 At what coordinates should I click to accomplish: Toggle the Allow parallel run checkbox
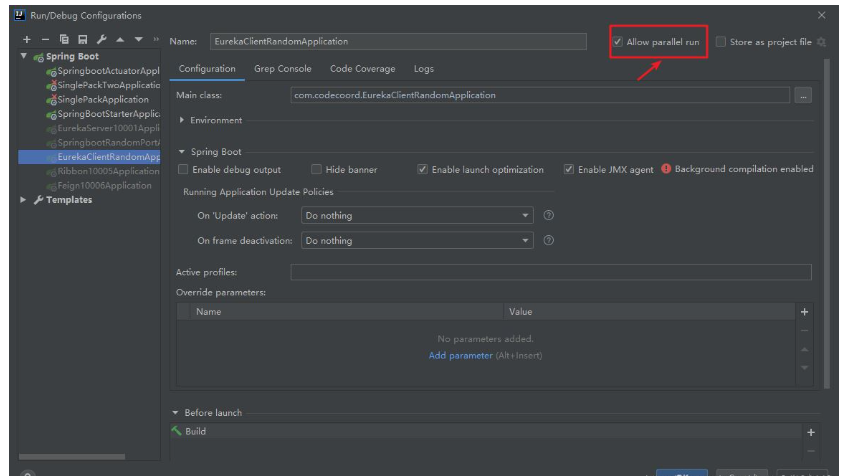[x=618, y=42]
